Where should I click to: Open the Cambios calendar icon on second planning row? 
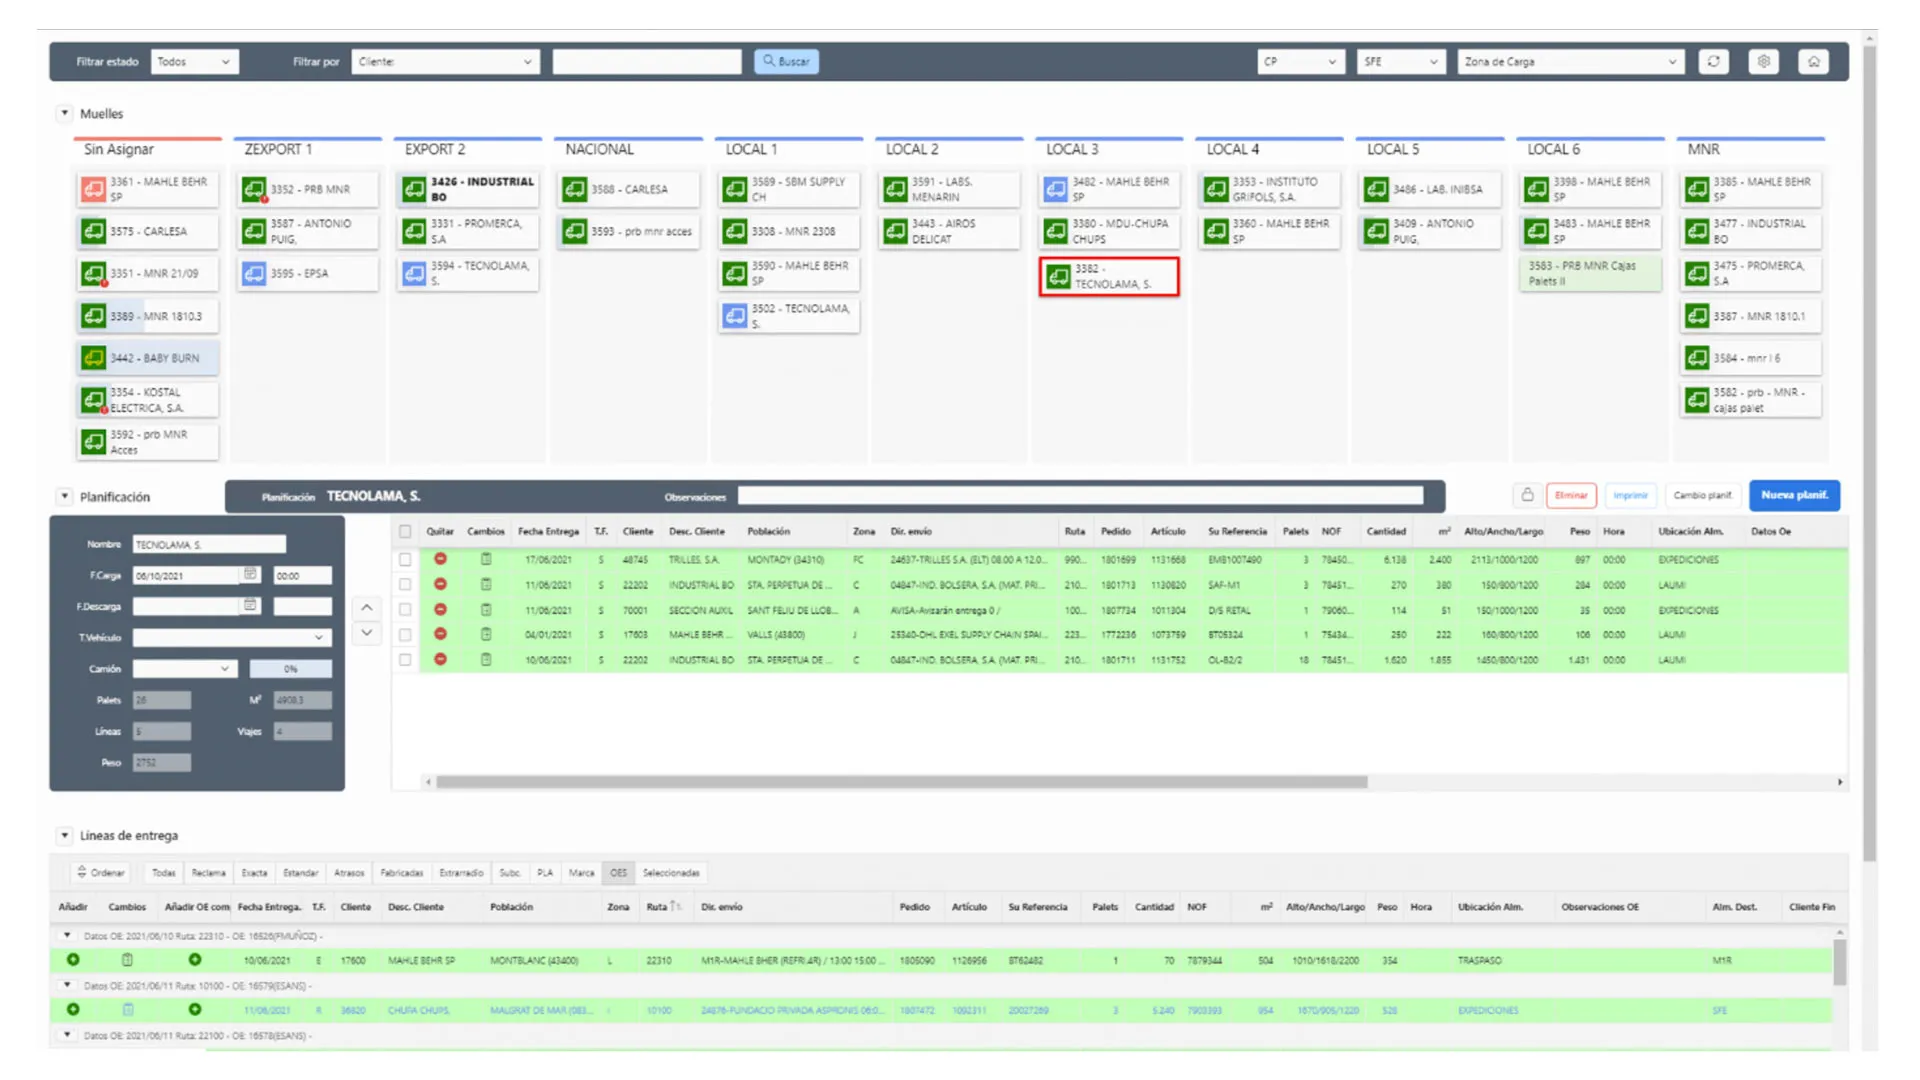tap(486, 585)
